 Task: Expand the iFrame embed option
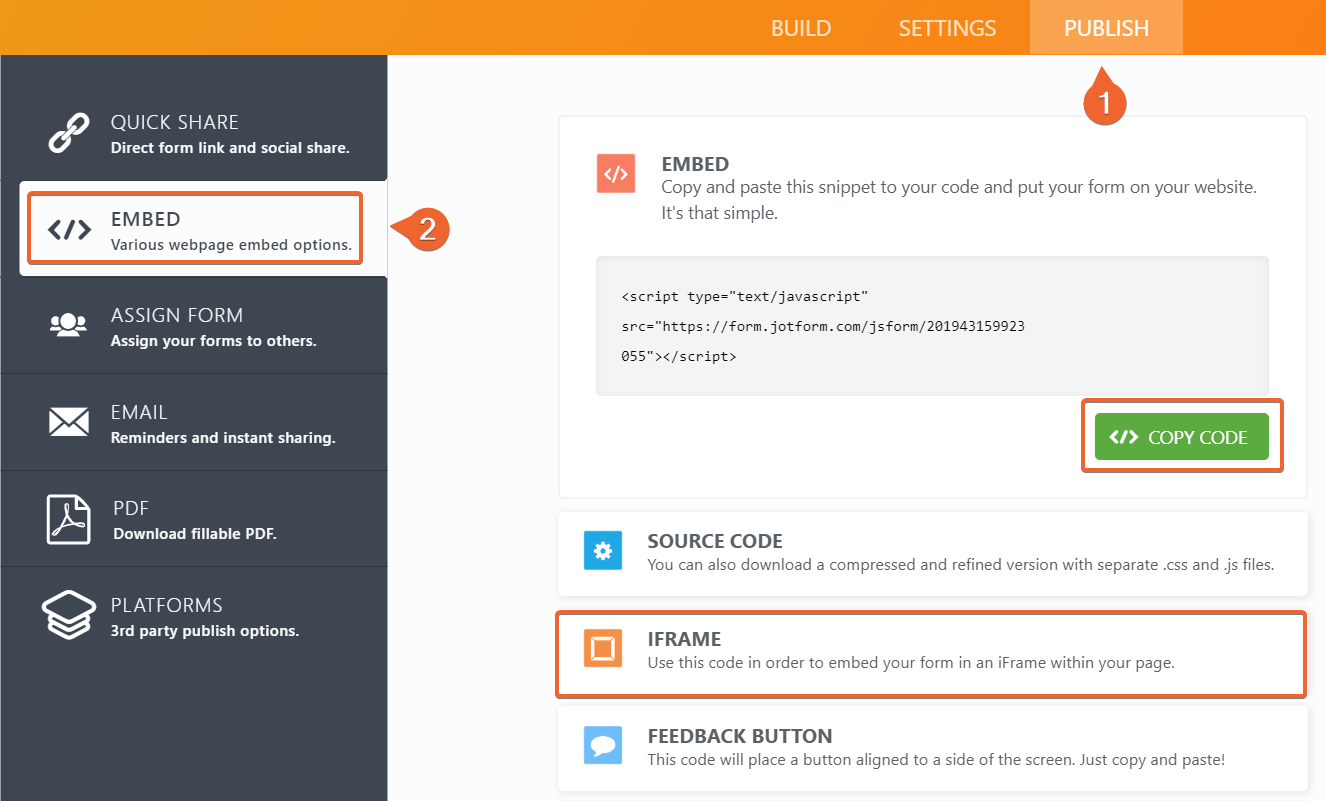coord(932,650)
